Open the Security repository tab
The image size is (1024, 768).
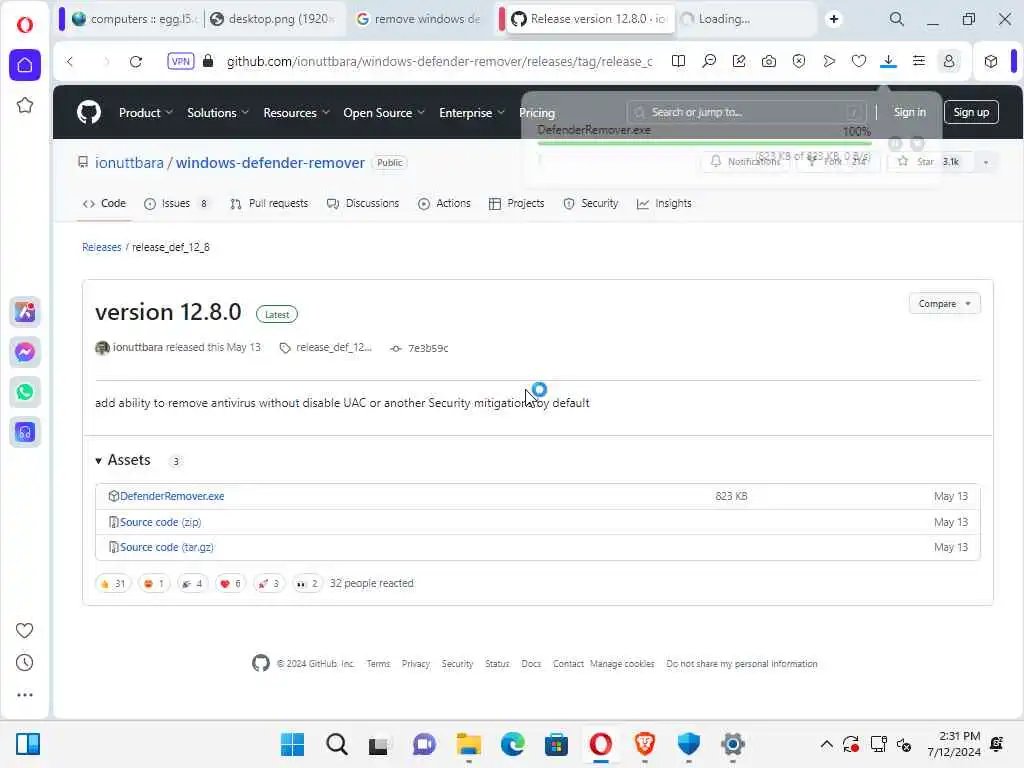(590, 204)
